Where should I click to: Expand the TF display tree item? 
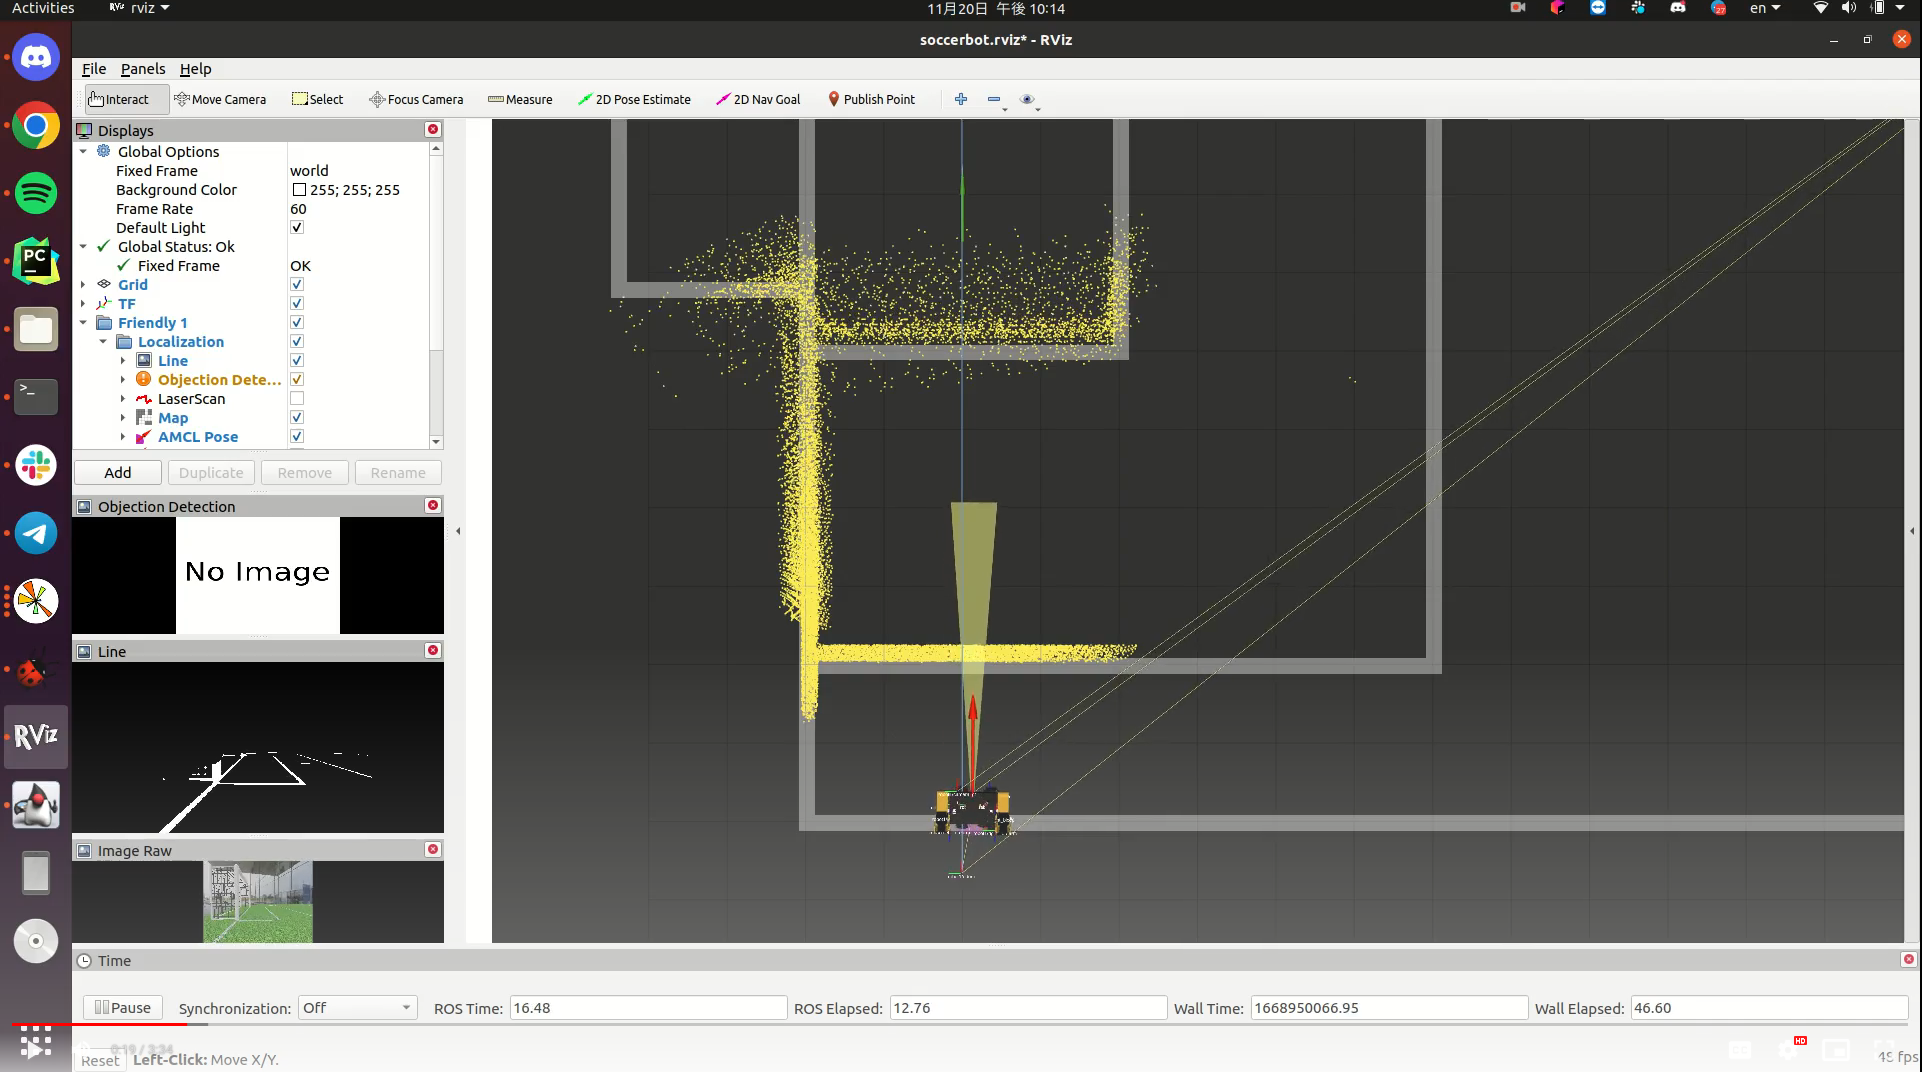(83, 304)
